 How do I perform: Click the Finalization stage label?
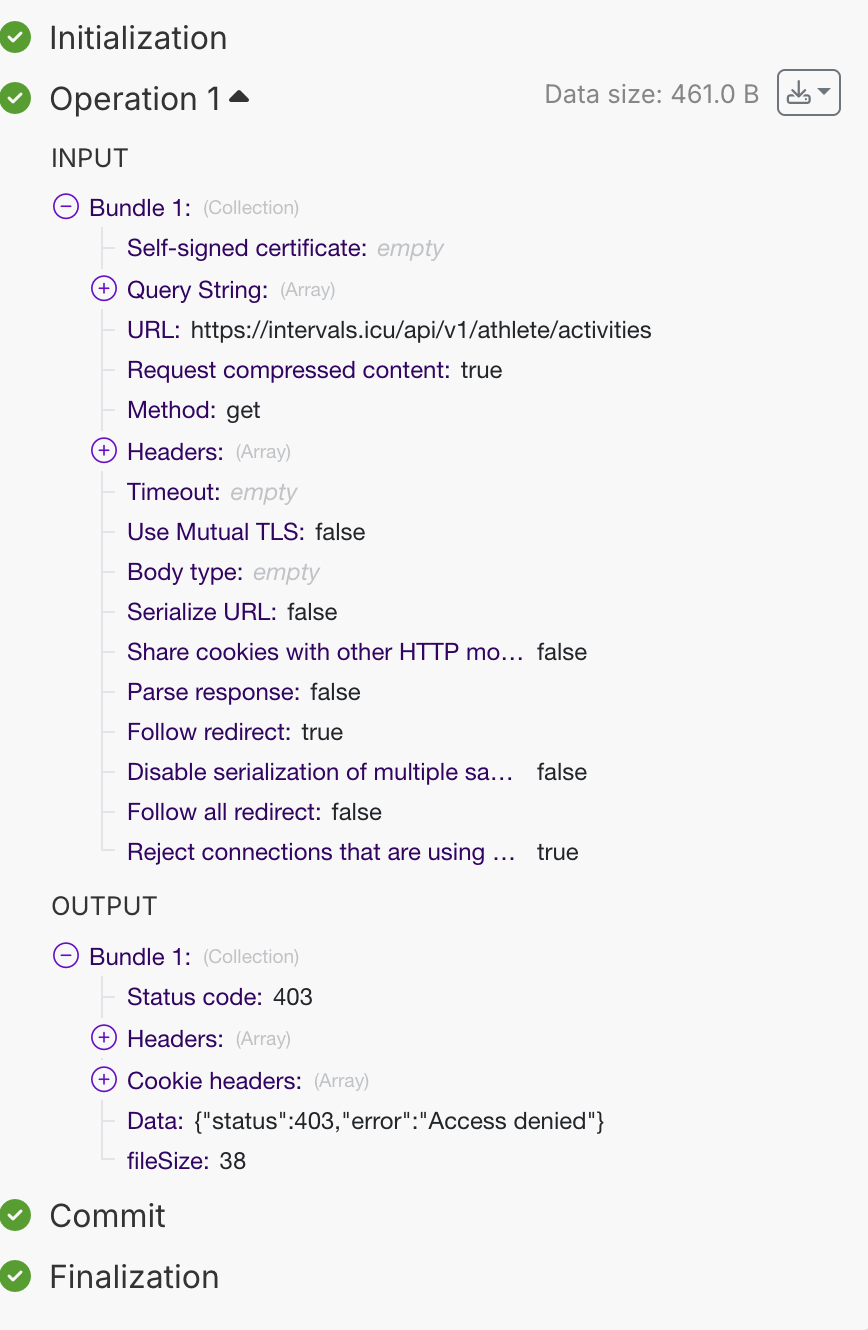[x=134, y=1277]
